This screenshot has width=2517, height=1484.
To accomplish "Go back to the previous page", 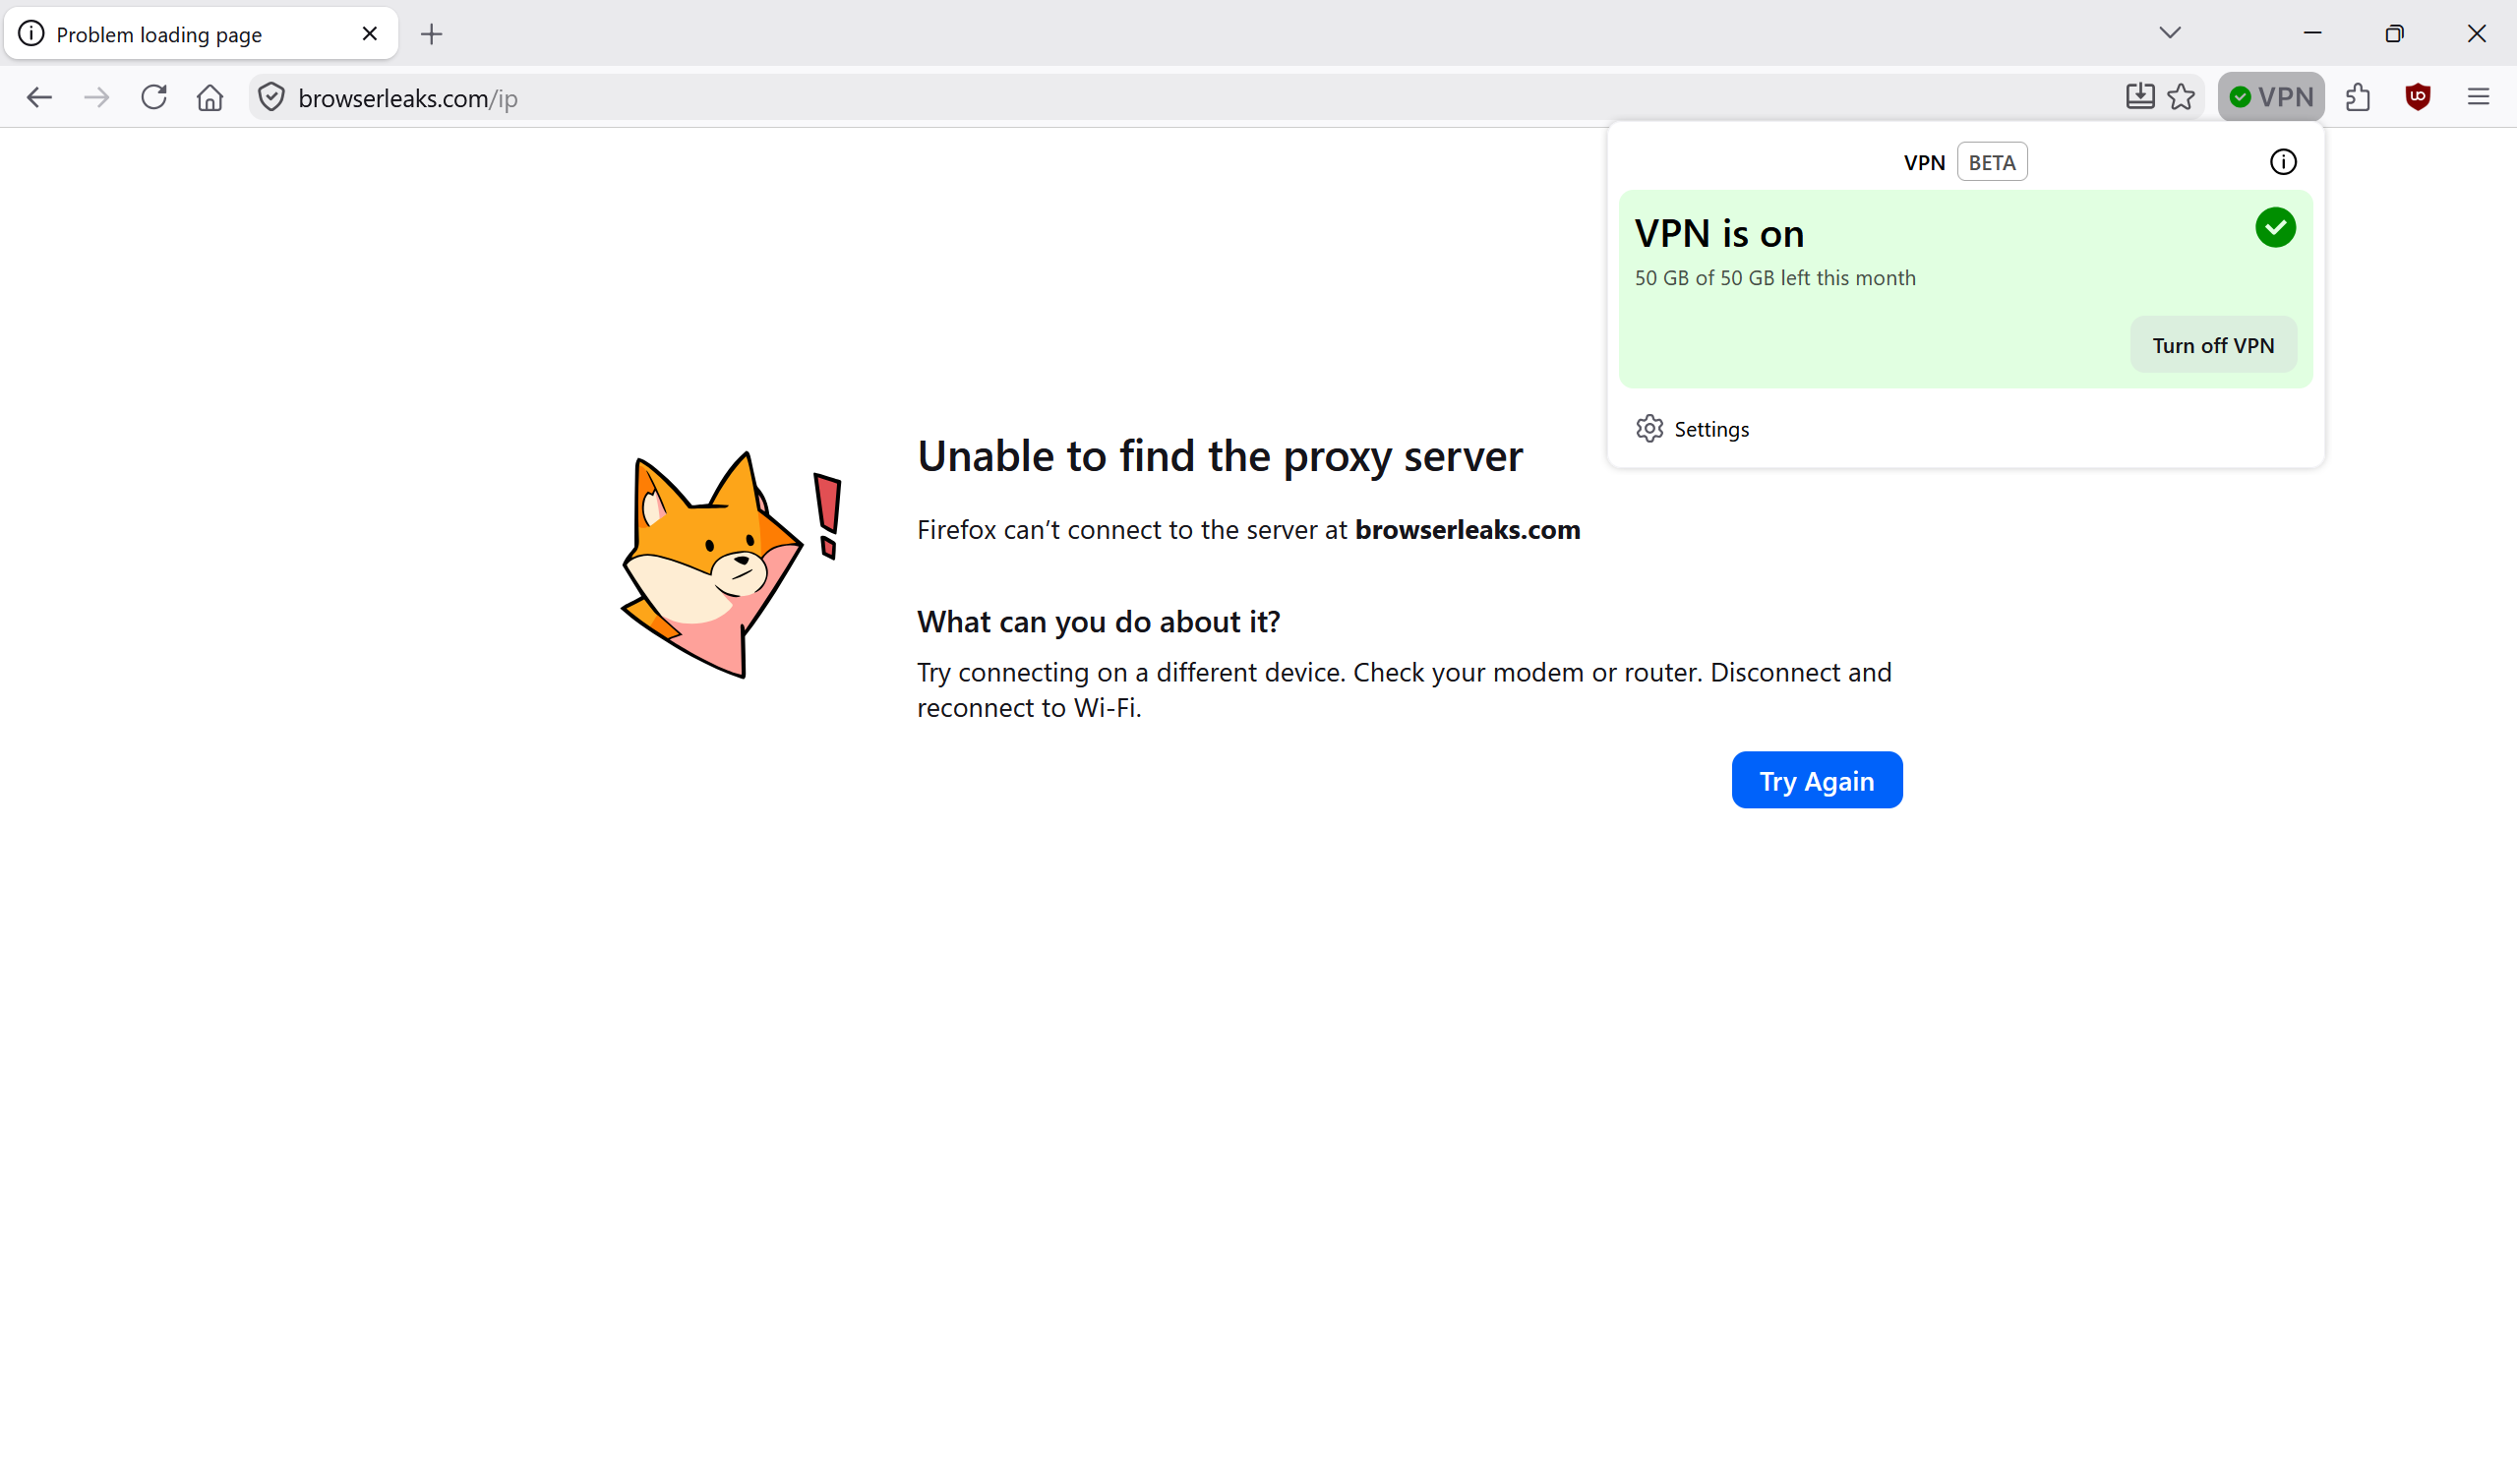I will tap(39, 97).
